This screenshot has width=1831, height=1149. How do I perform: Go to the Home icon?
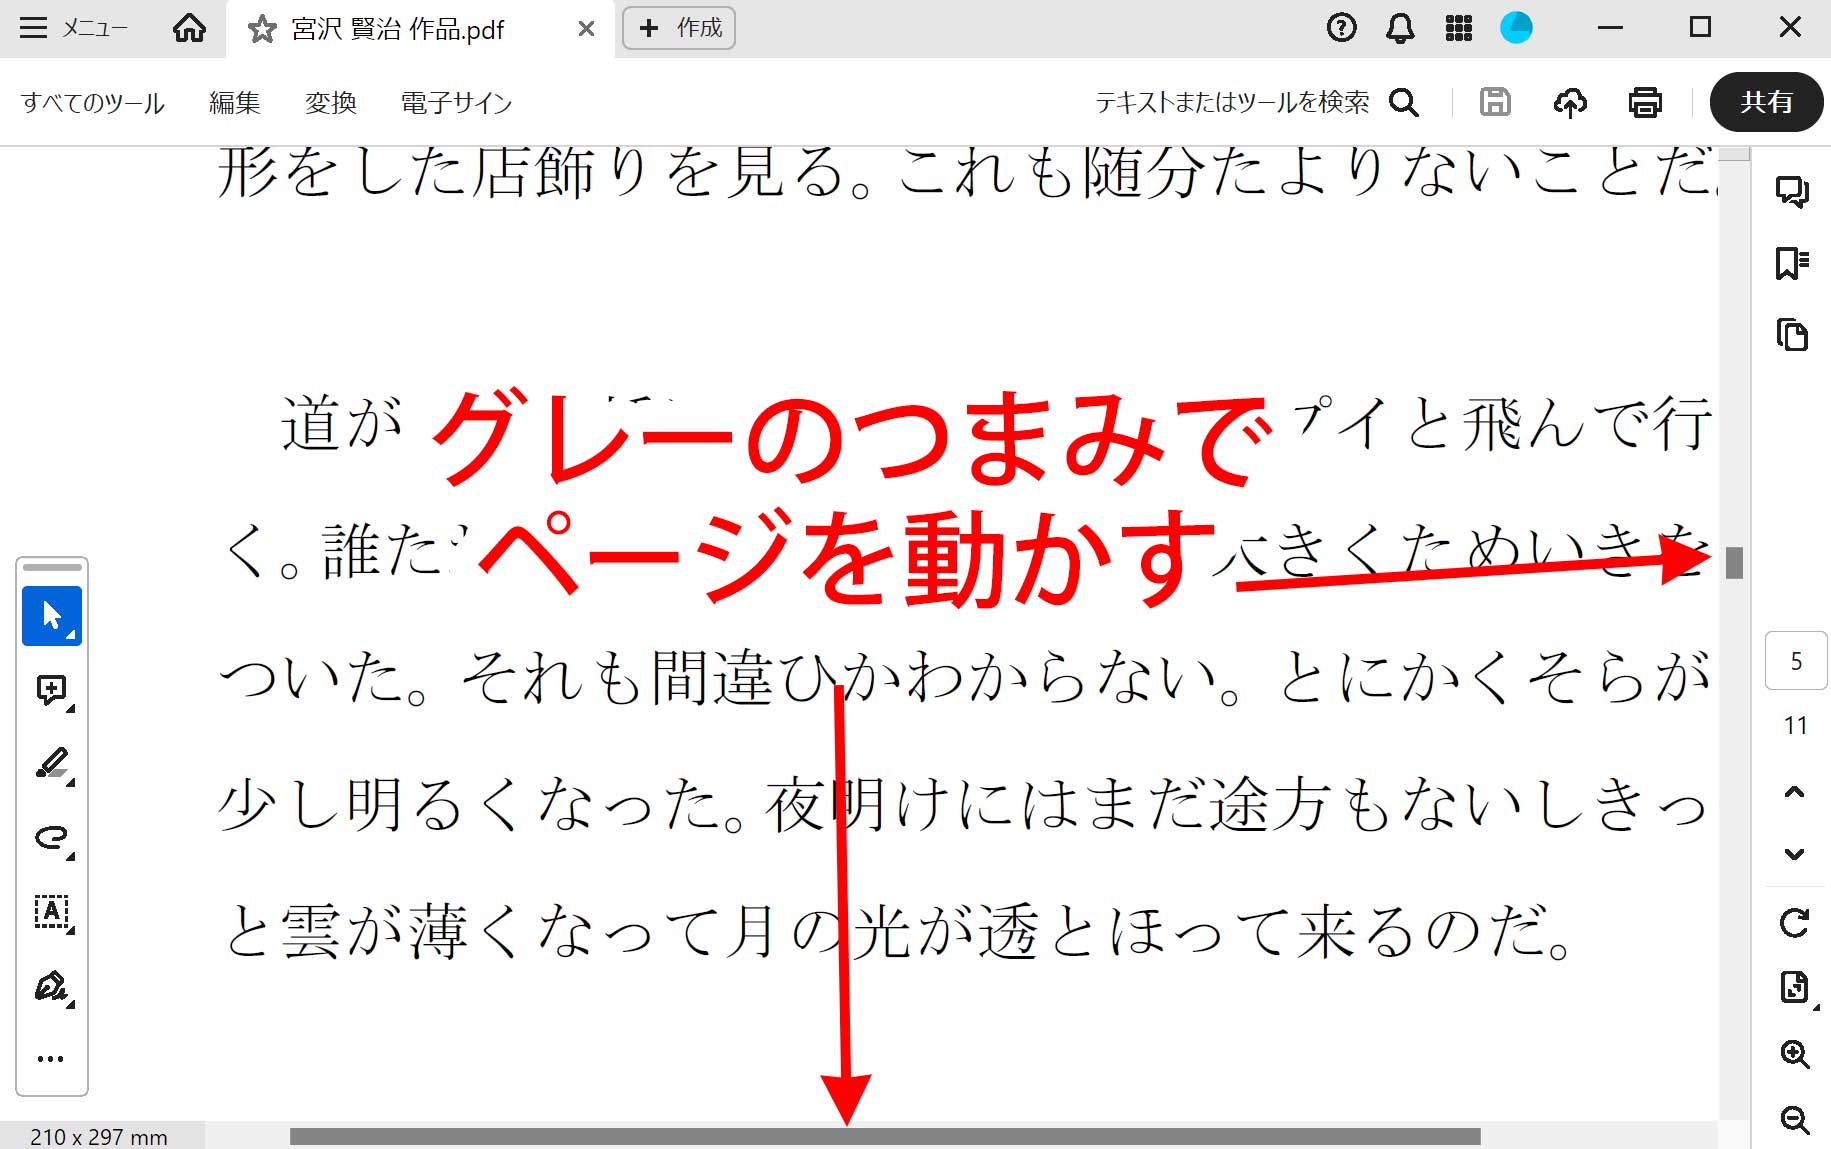(x=189, y=28)
